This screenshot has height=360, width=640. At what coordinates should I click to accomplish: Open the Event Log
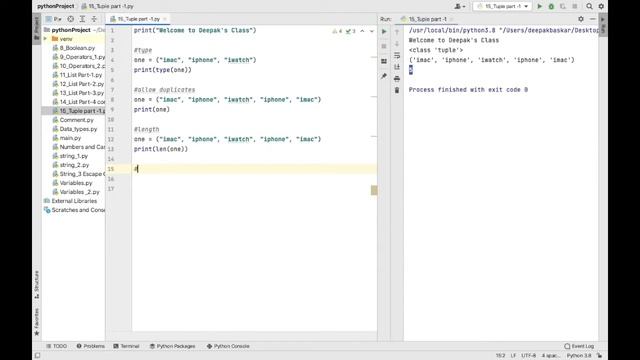pyautogui.click(x=579, y=346)
